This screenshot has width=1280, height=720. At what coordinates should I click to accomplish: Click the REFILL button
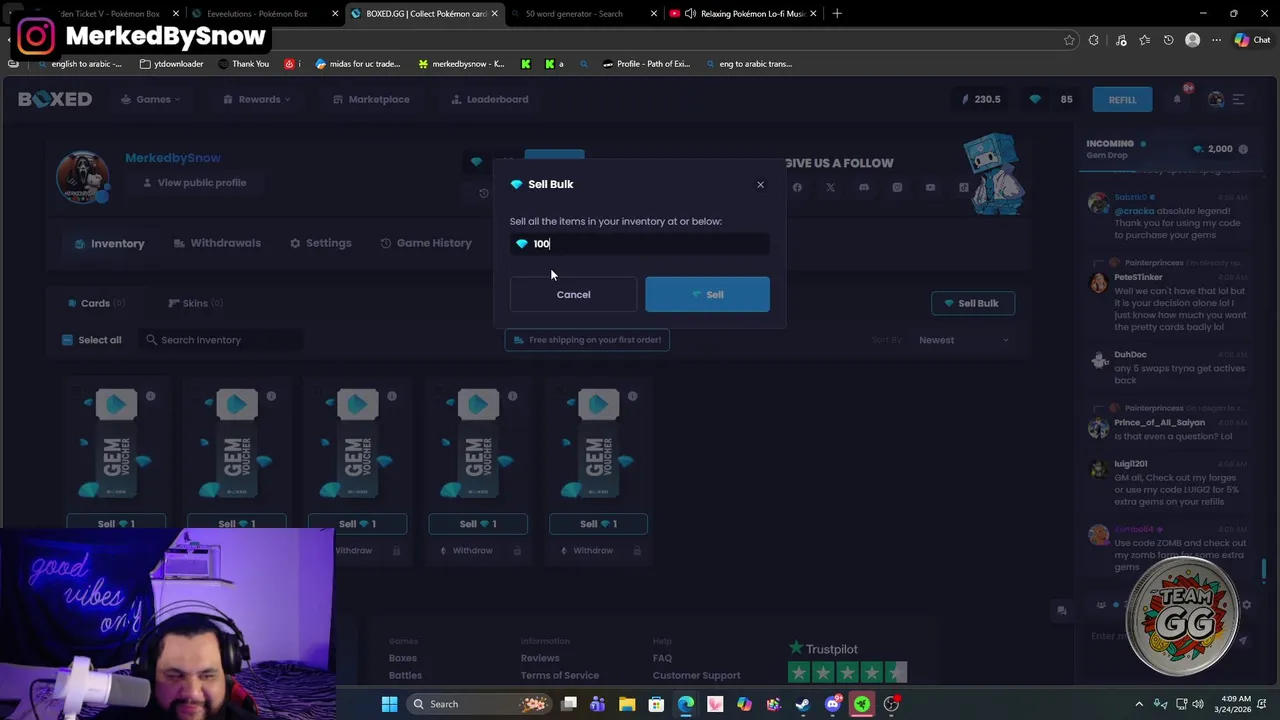click(1122, 99)
